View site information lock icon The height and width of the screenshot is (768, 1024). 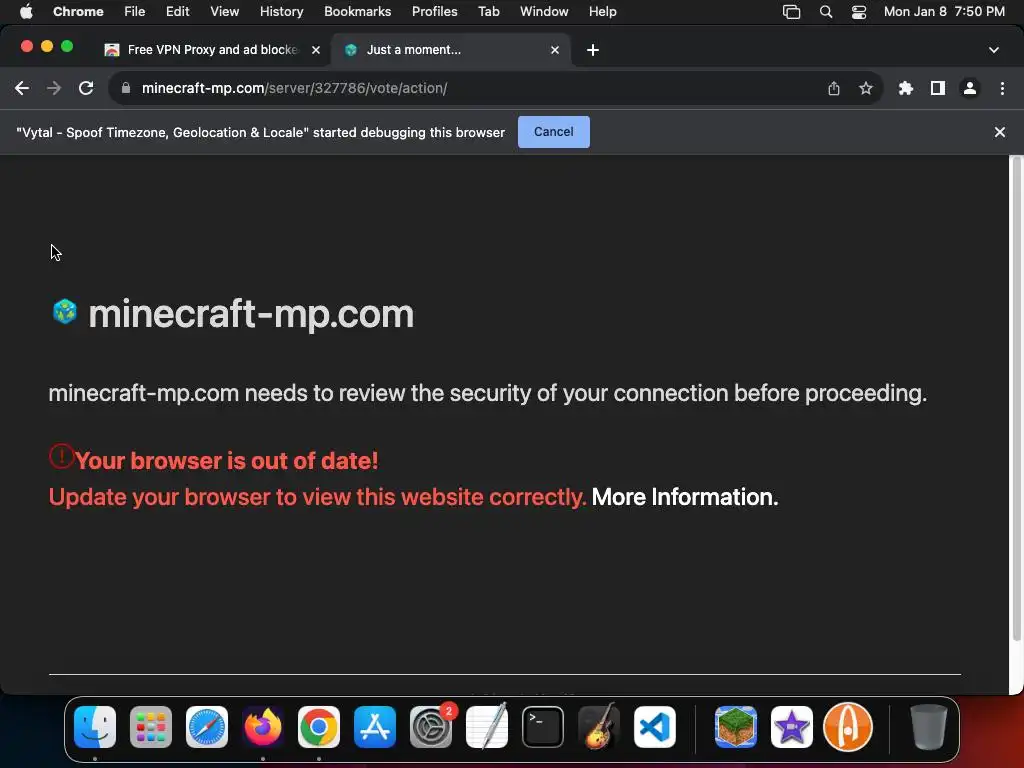click(x=127, y=88)
